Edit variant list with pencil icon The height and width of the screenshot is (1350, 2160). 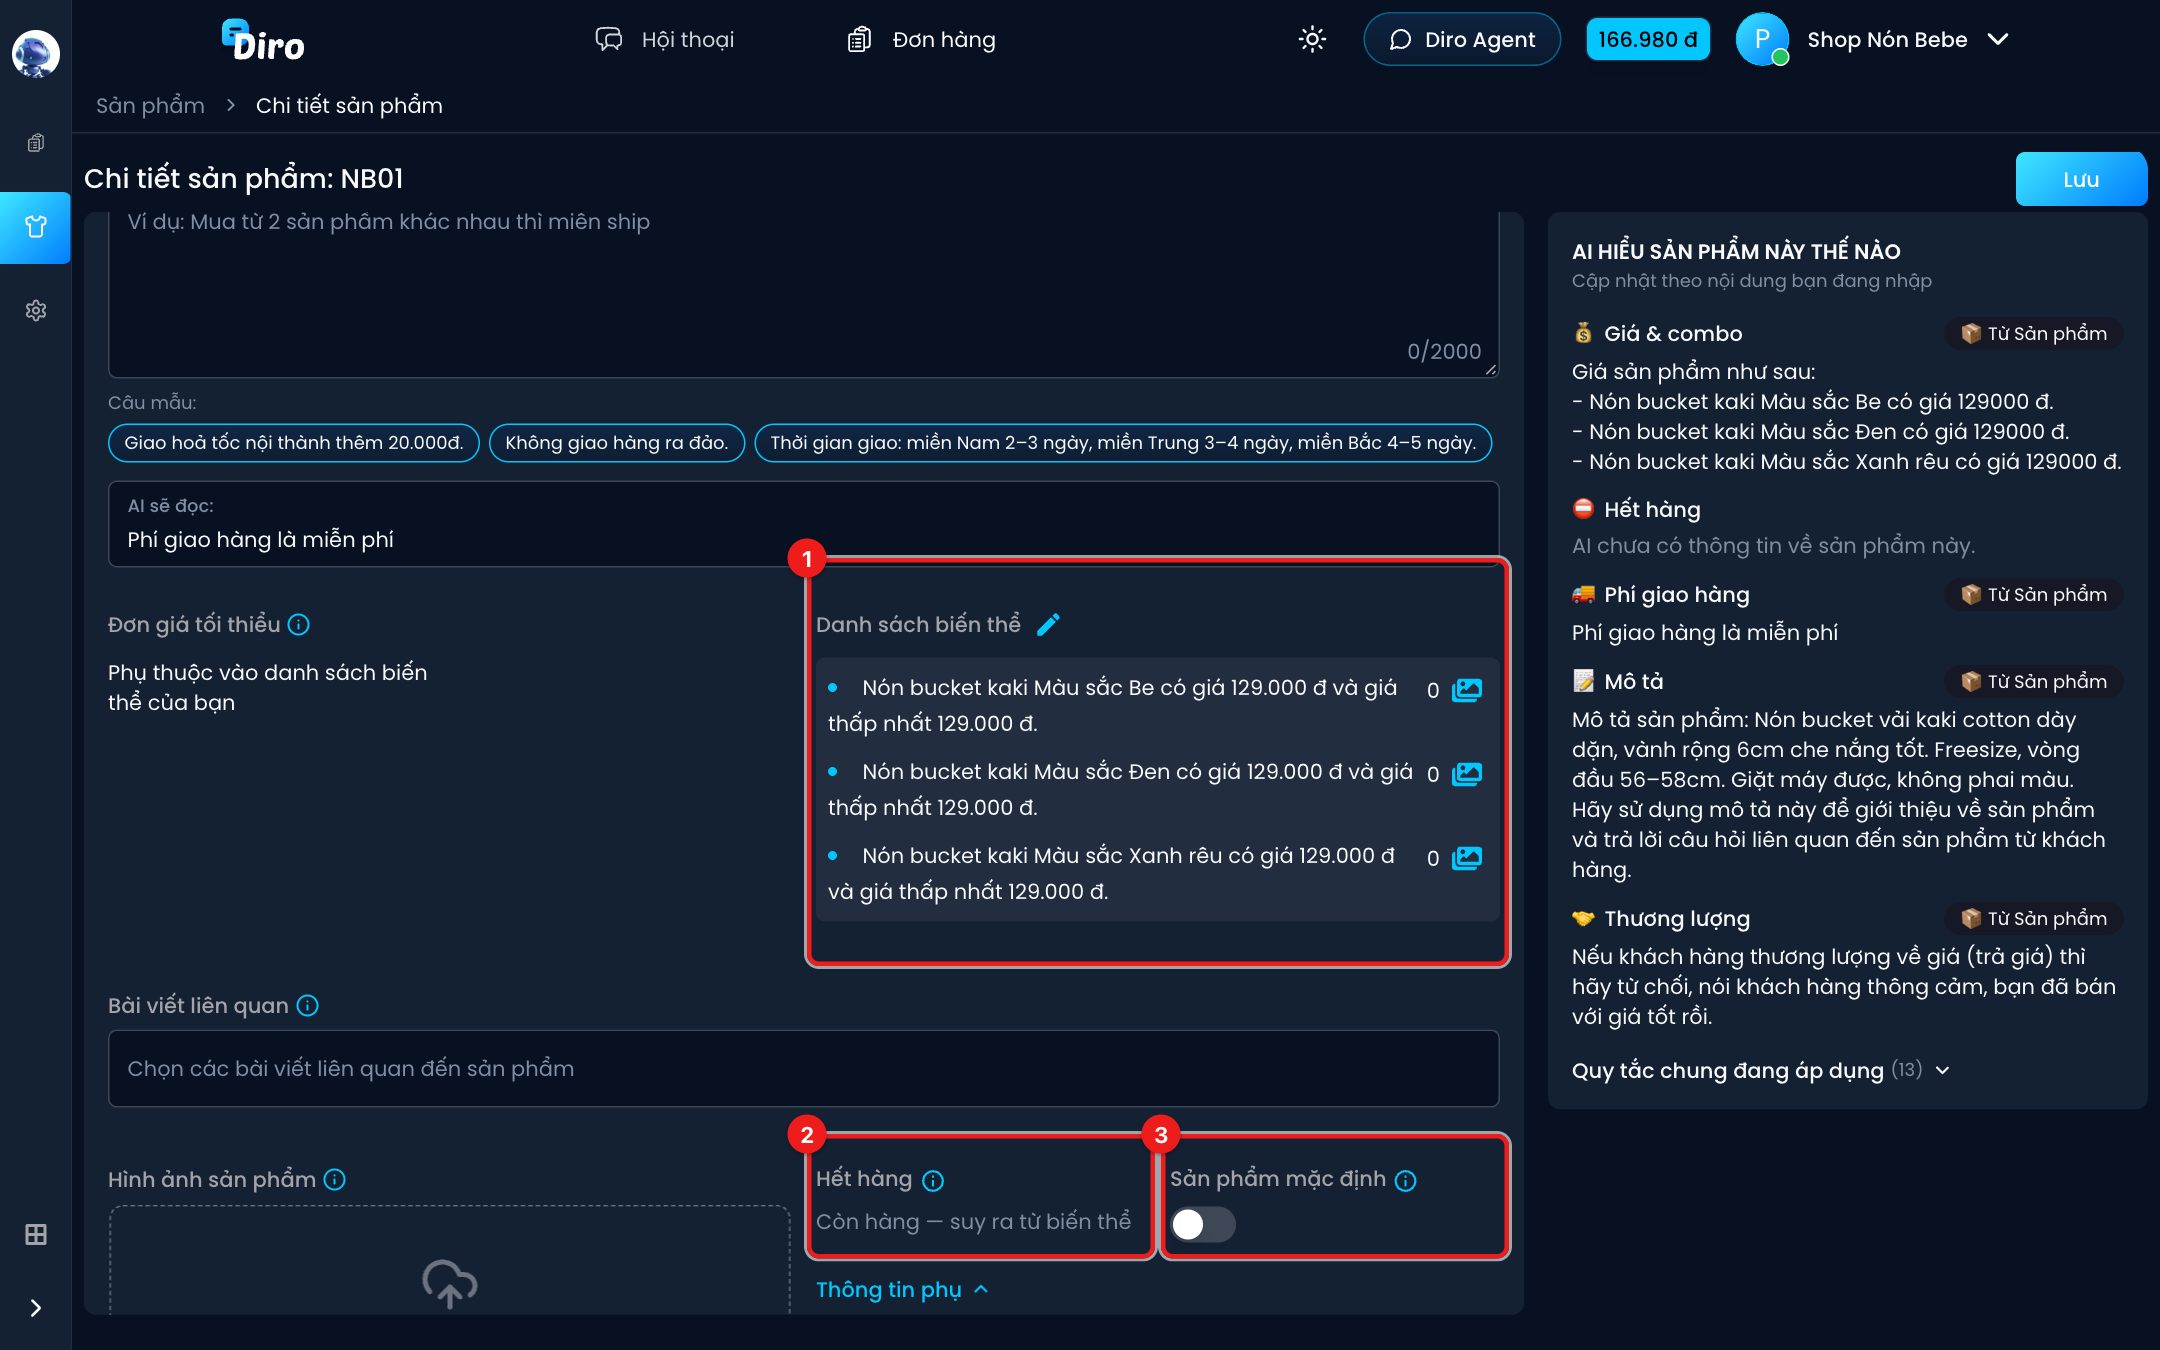pyautogui.click(x=1048, y=624)
